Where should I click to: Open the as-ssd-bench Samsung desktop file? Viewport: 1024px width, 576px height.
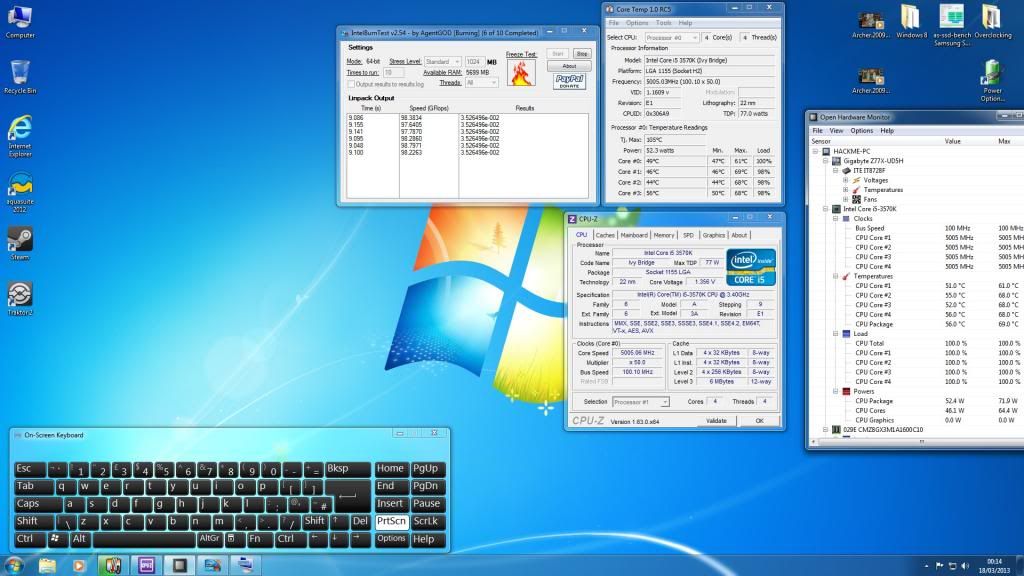pos(952,25)
